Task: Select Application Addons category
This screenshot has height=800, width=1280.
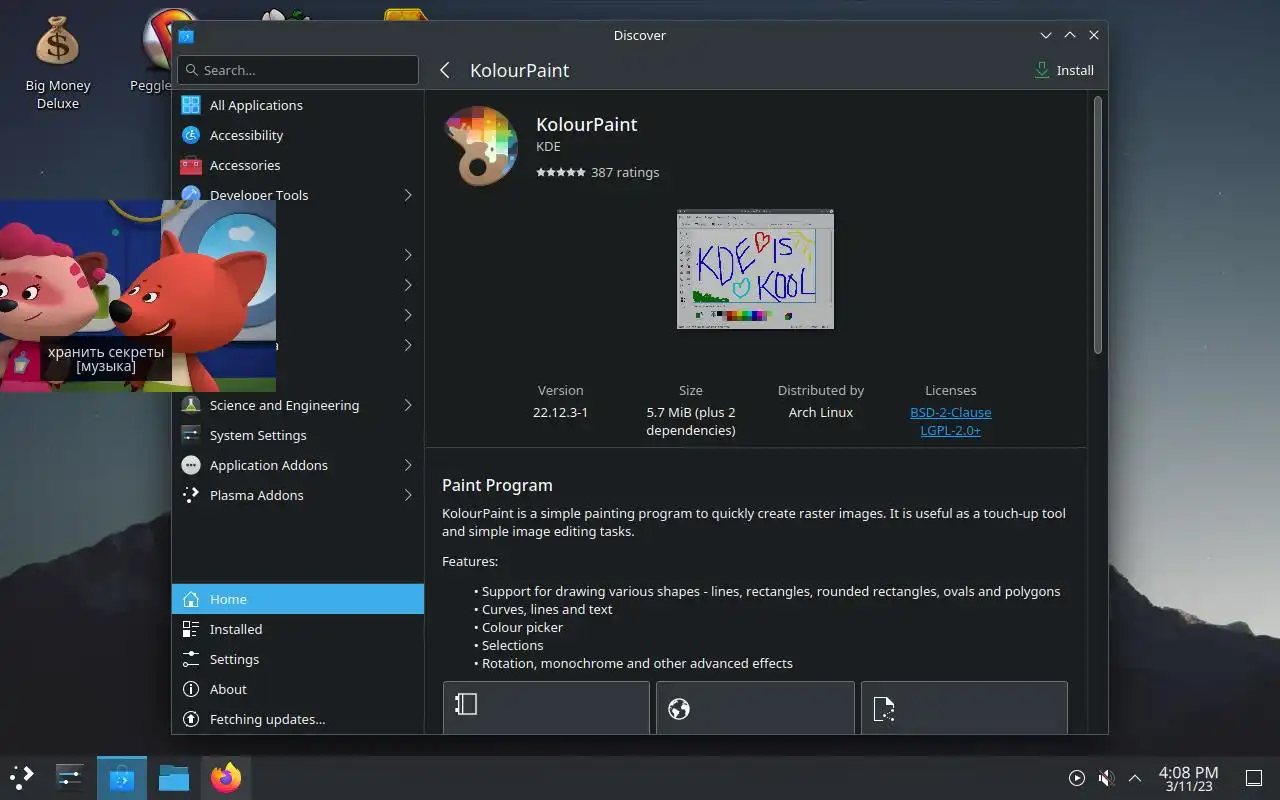Action: click(x=298, y=465)
